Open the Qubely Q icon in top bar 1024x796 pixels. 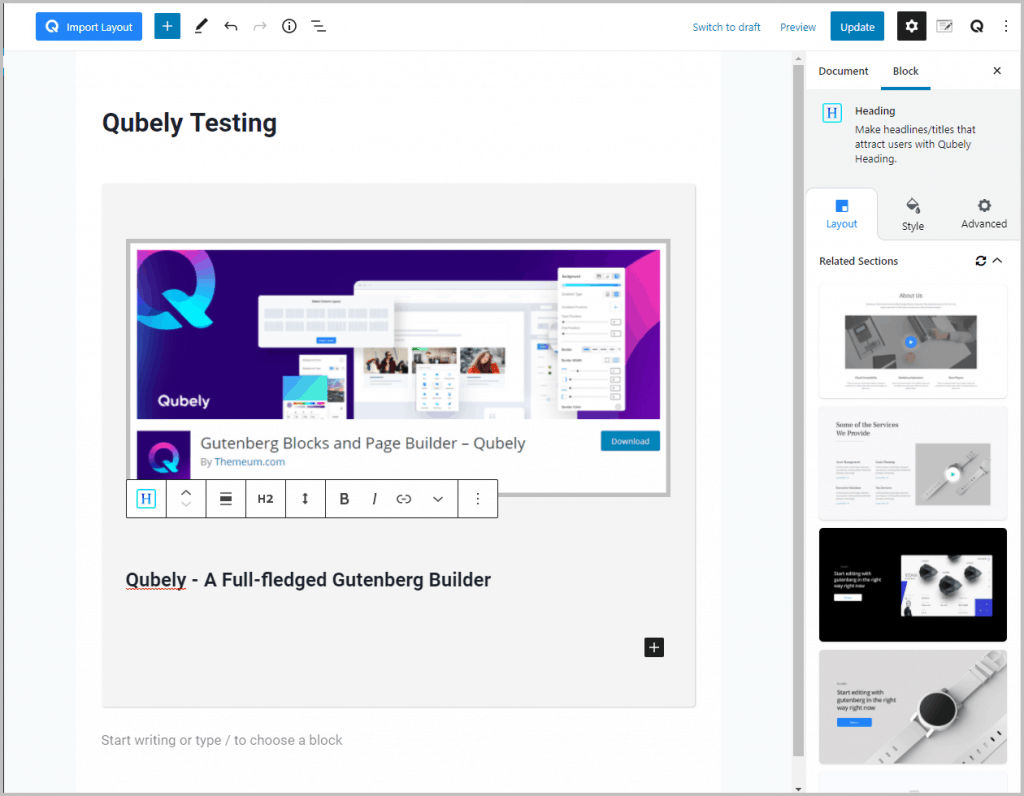[977, 26]
